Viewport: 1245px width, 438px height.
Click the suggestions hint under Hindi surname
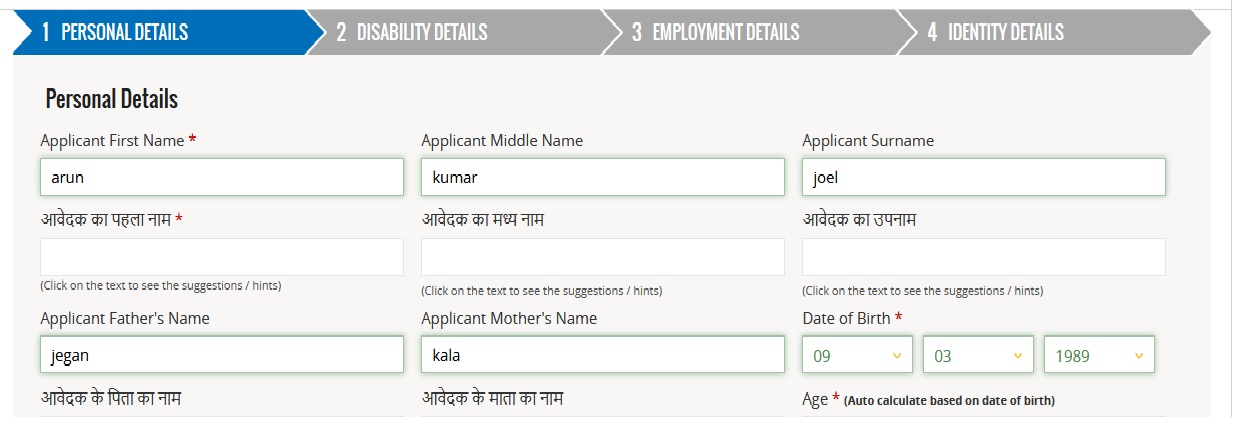[x=922, y=291]
